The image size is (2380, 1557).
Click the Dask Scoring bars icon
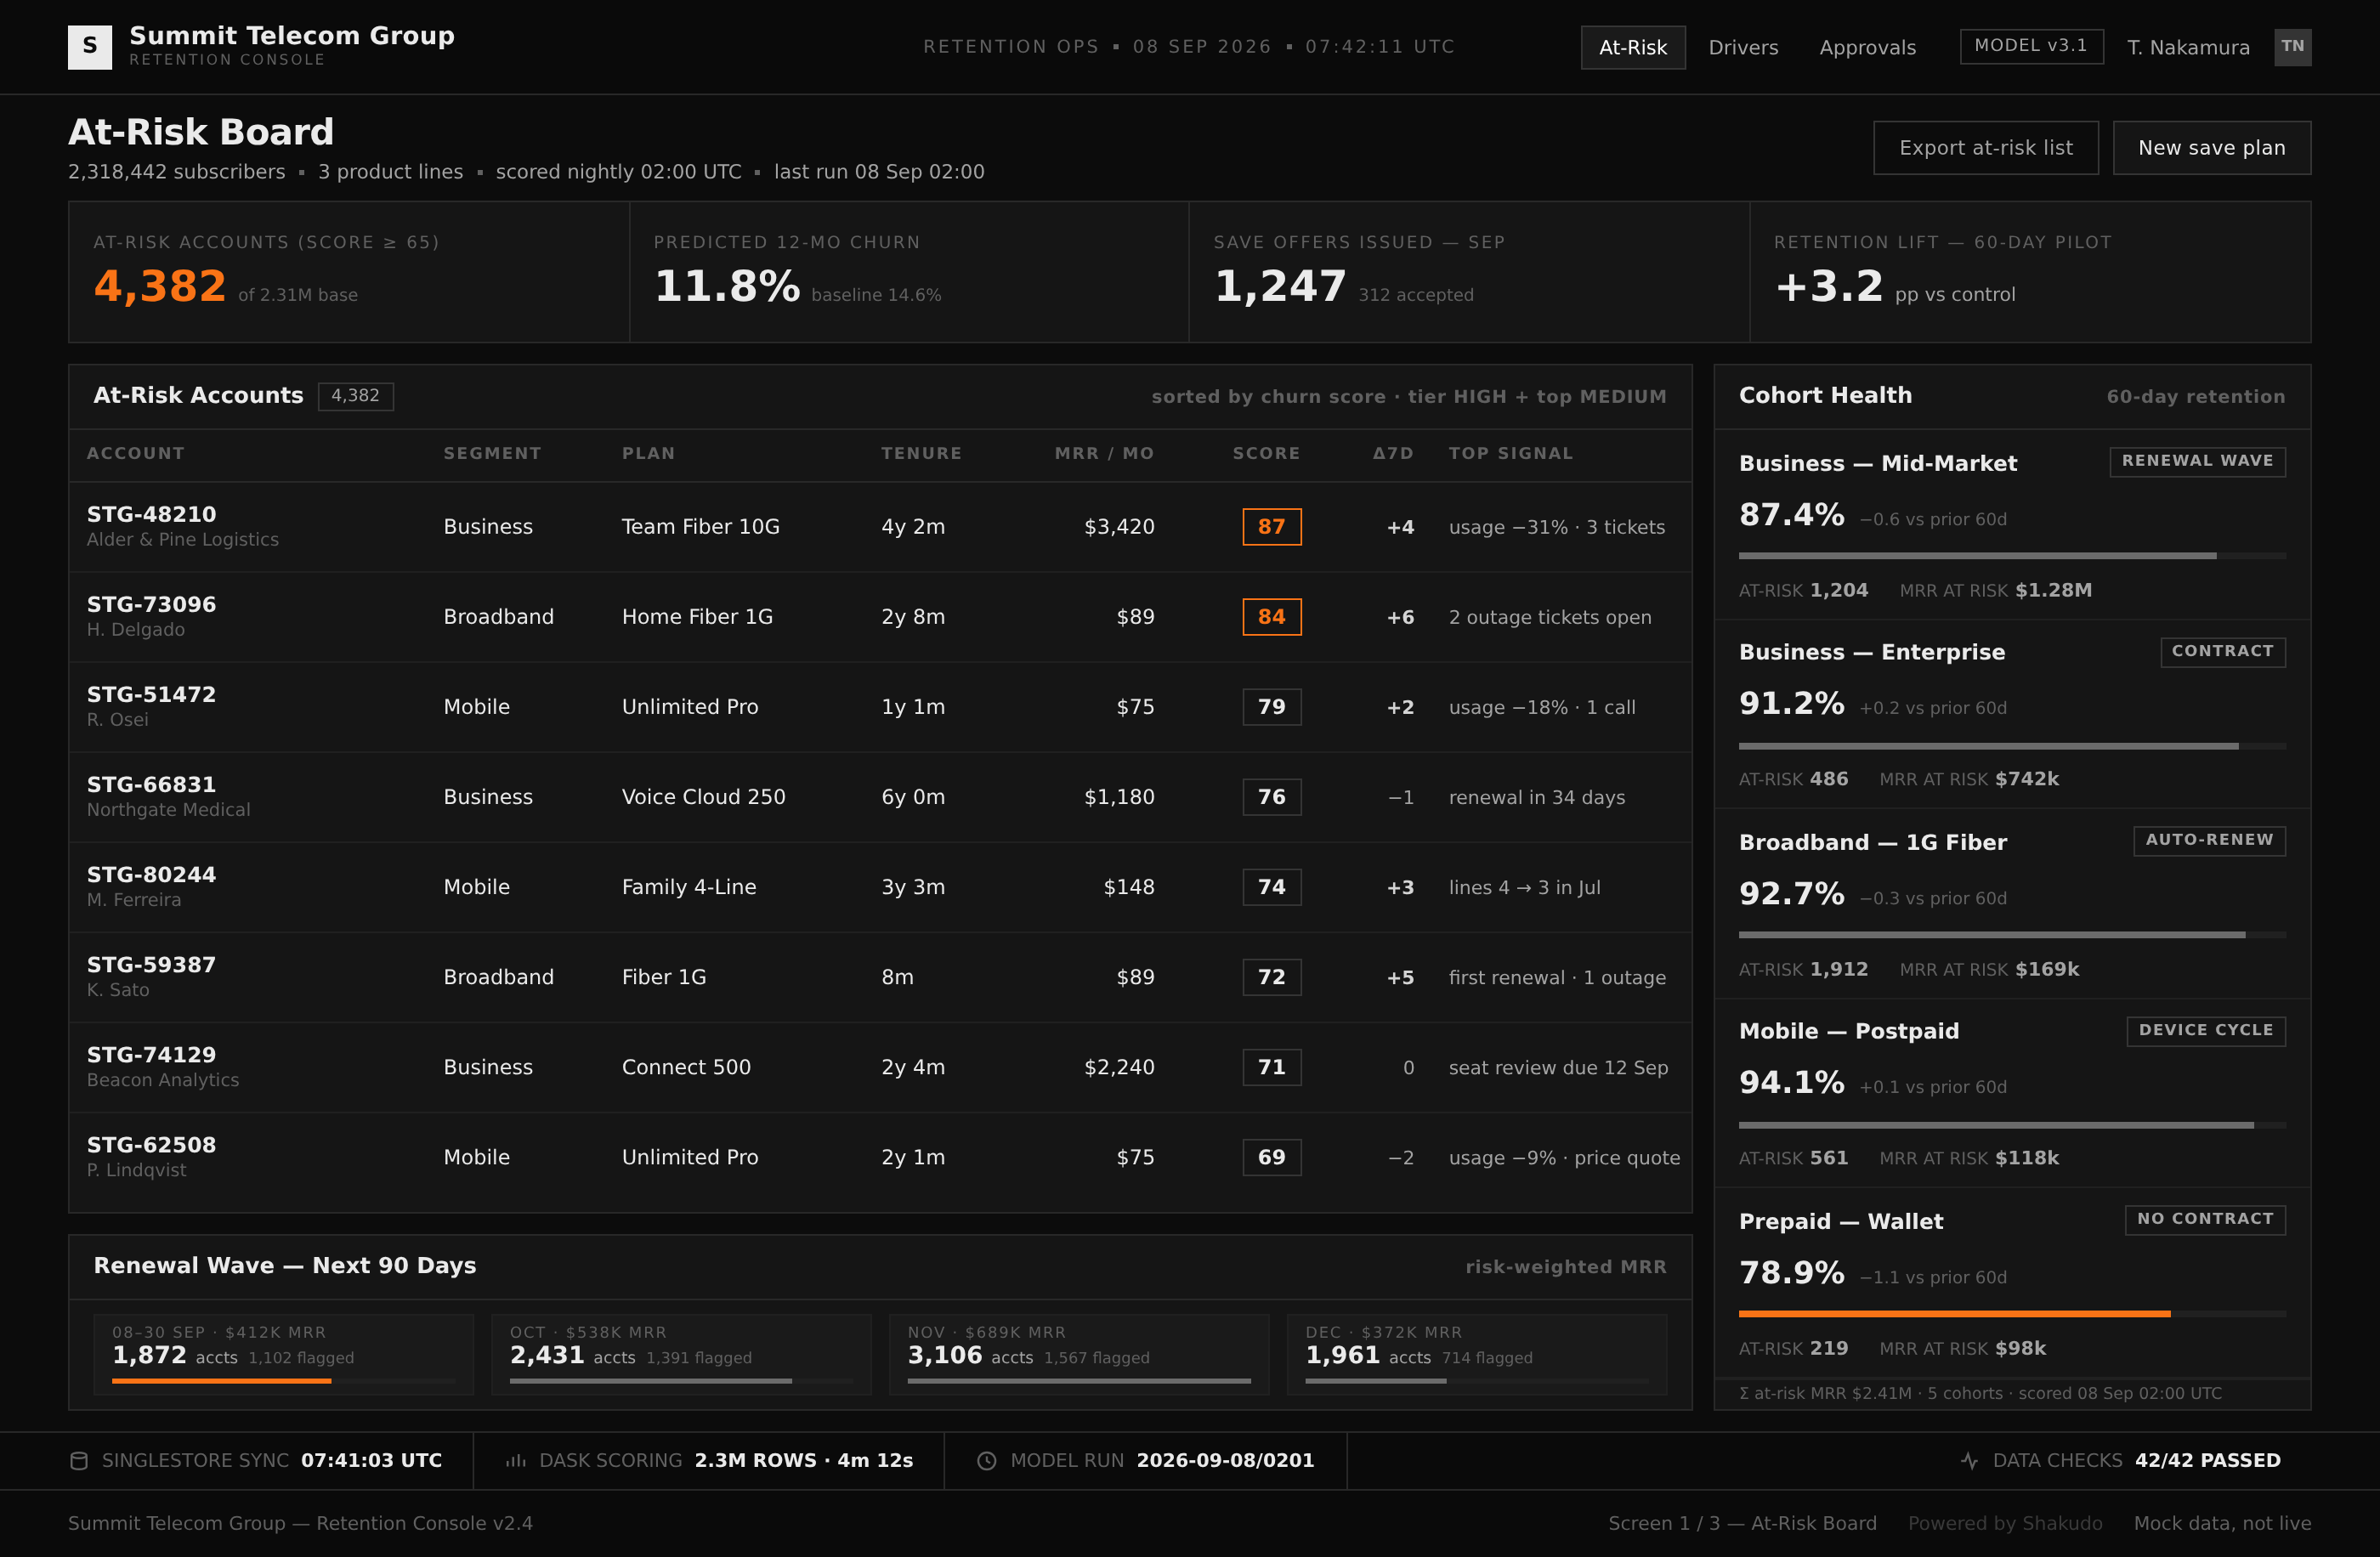click(516, 1460)
